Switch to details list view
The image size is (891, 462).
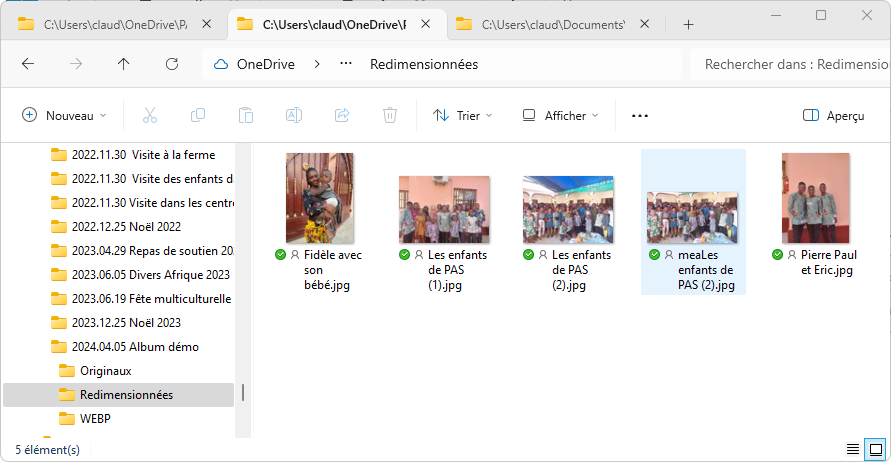852,449
